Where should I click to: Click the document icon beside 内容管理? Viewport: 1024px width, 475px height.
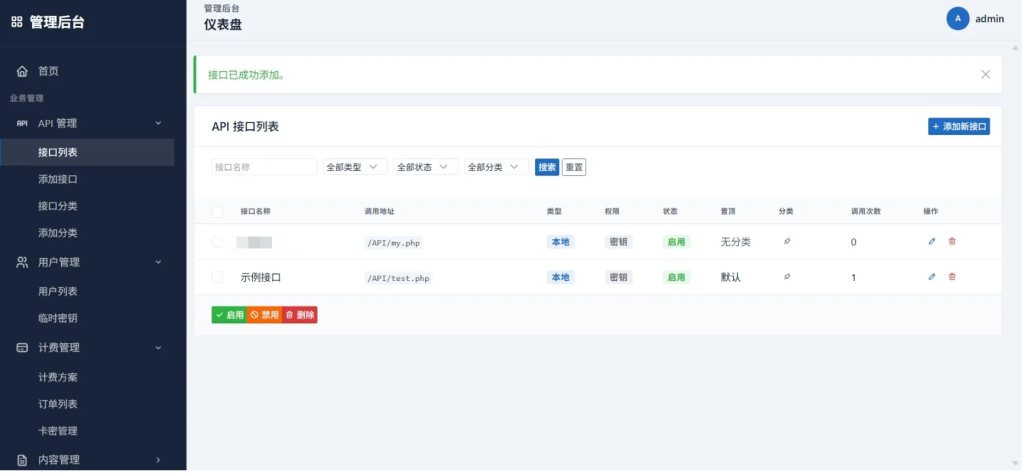[22, 460]
